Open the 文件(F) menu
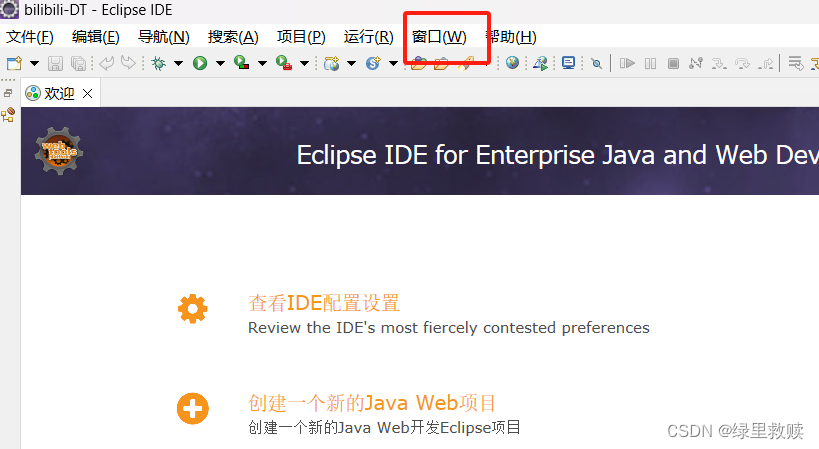Image resolution: width=819 pixels, height=449 pixels. click(x=30, y=37)
